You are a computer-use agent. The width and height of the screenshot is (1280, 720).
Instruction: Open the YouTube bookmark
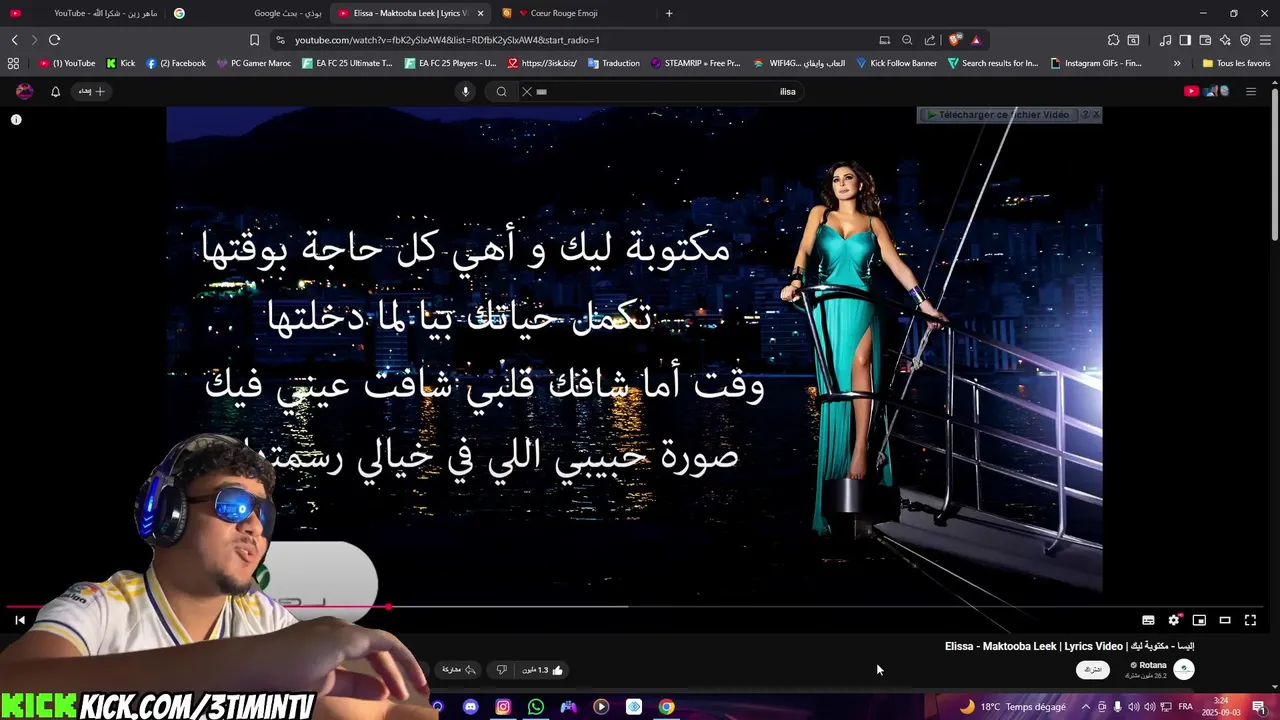pos(67,63)
